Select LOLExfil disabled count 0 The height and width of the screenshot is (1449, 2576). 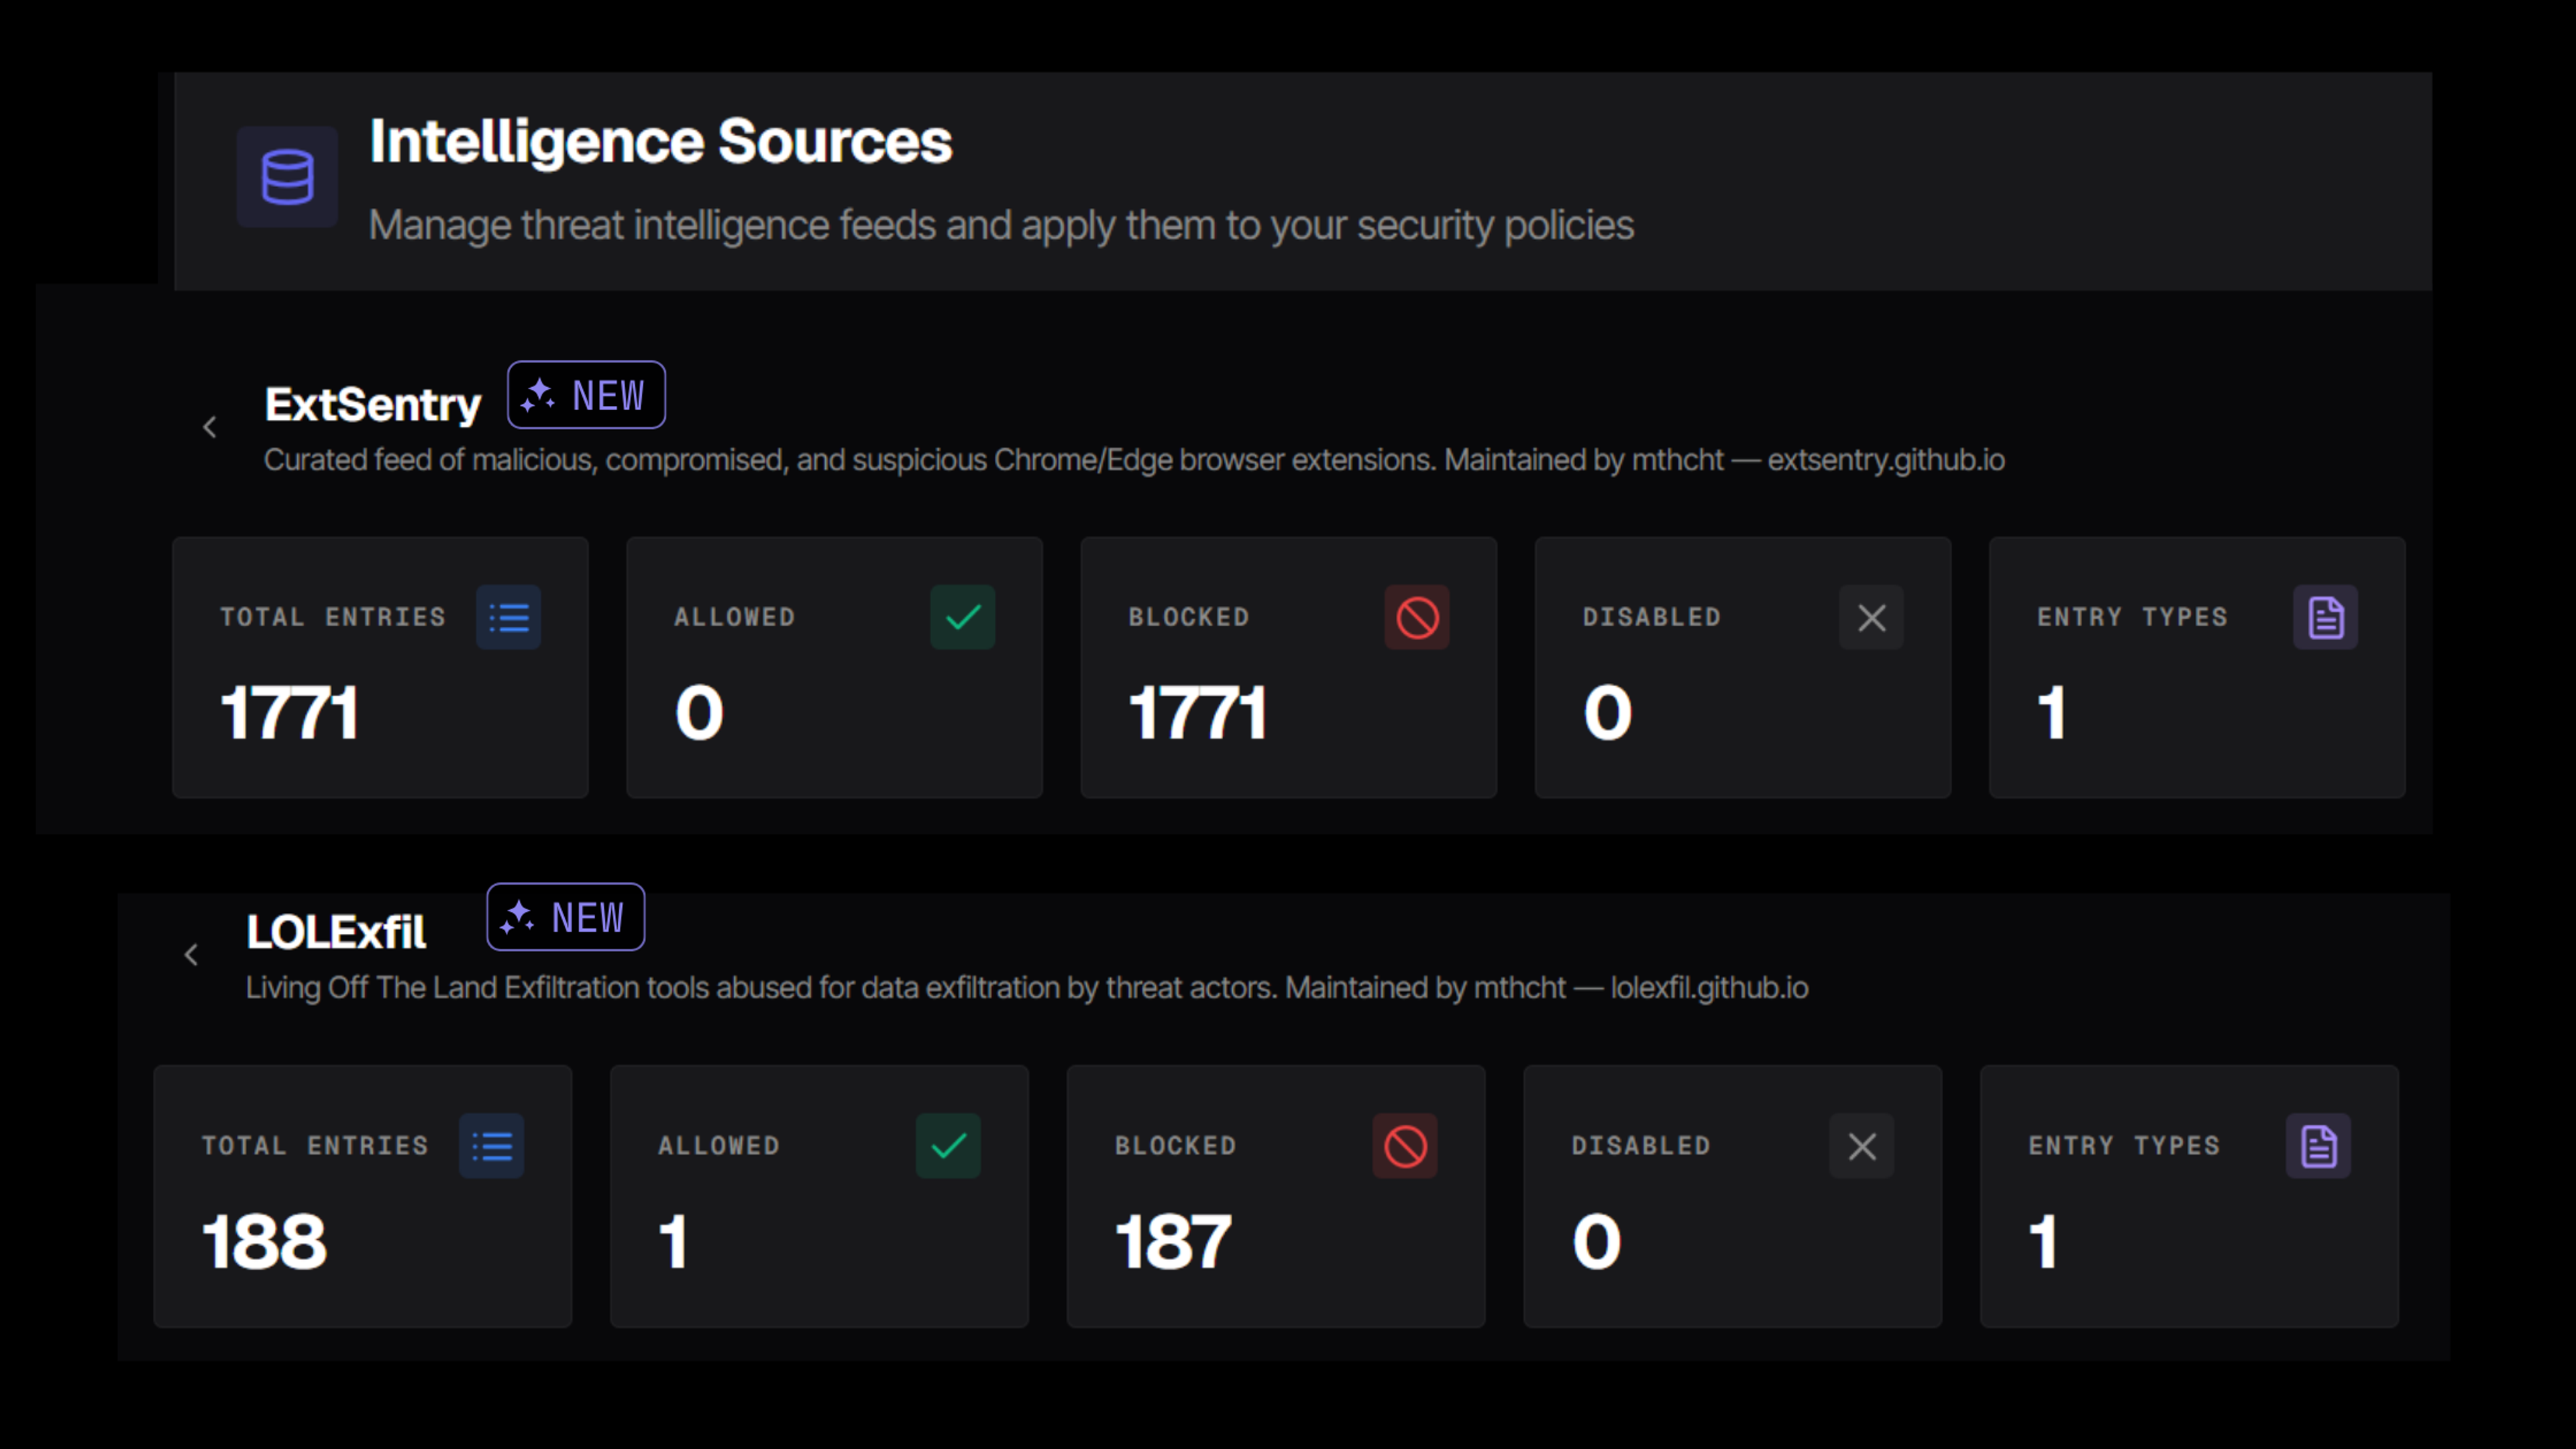[x=1597, y=1241]
